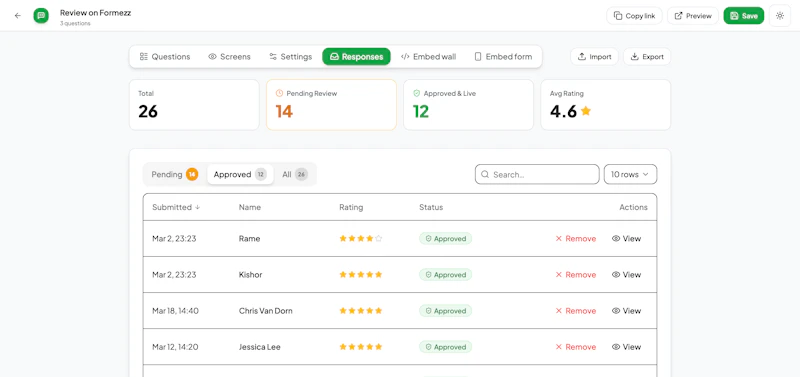Go to the Settings tab

pyautogui.click(x=290, y=57)
